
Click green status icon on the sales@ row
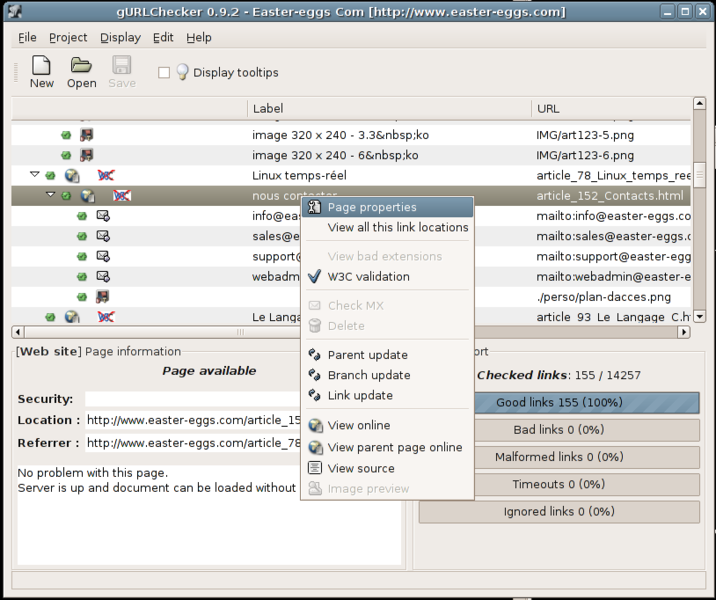coord(82,236)
